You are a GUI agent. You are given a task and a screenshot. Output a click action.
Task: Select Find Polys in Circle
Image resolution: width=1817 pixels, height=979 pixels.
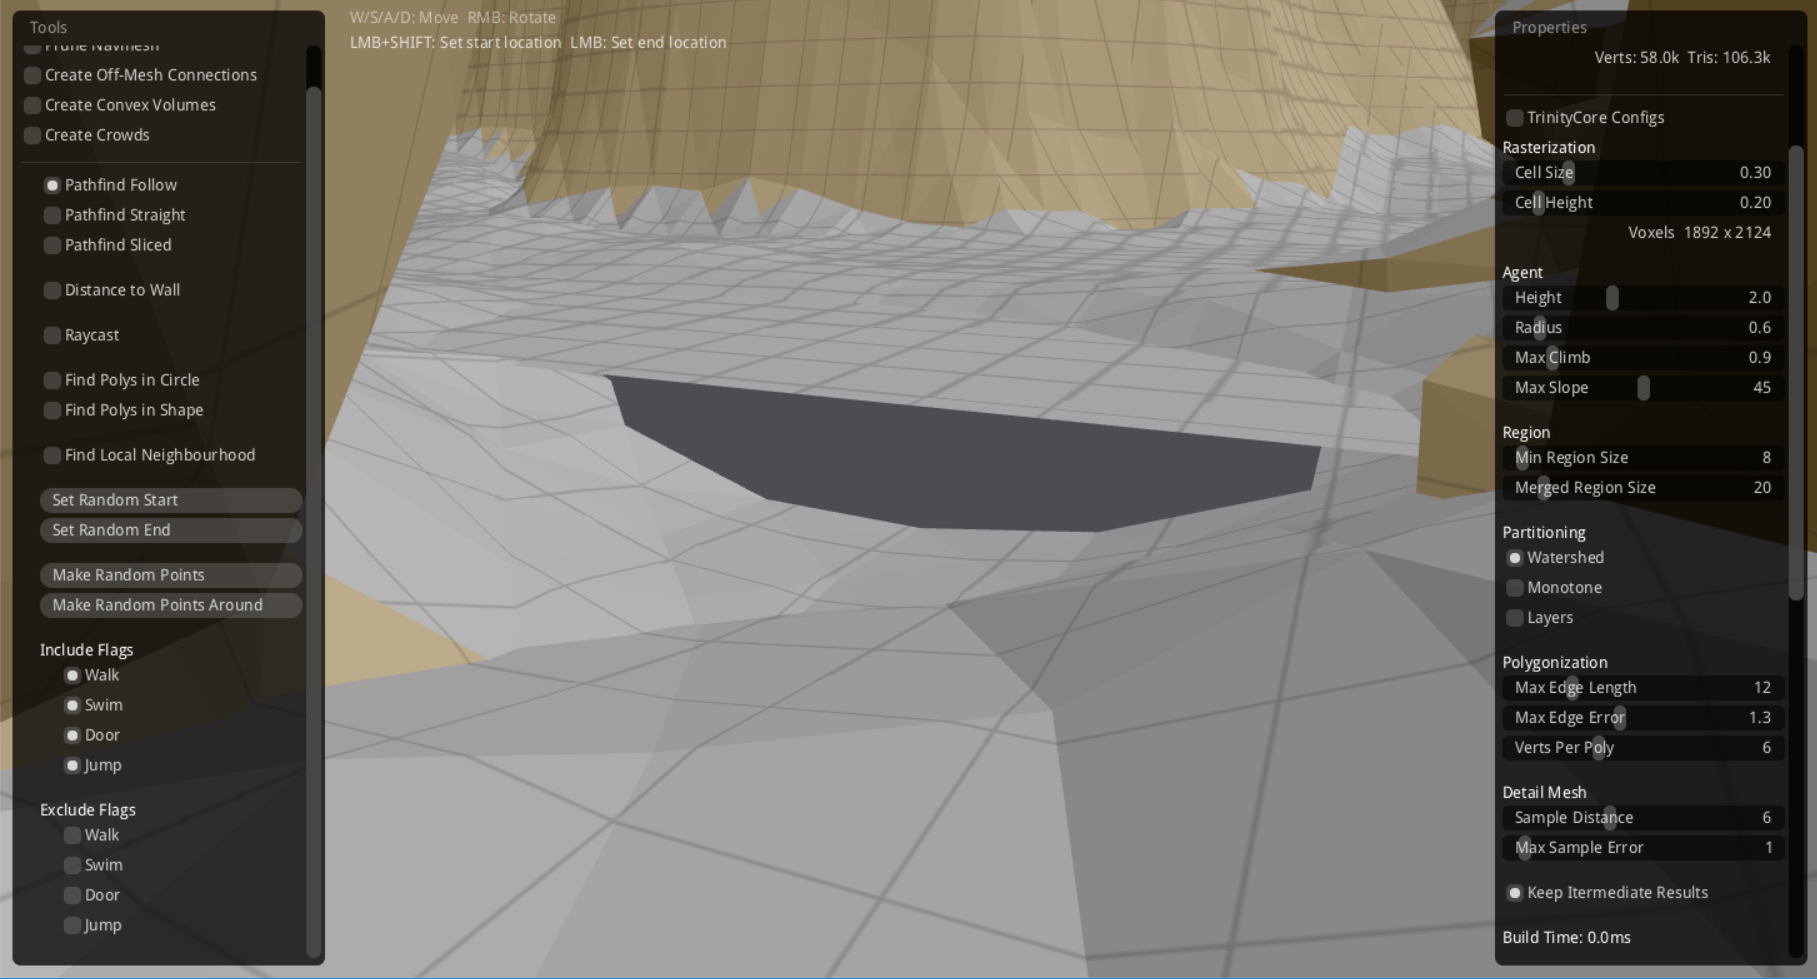pyautogui.click(x=122, y=380)
